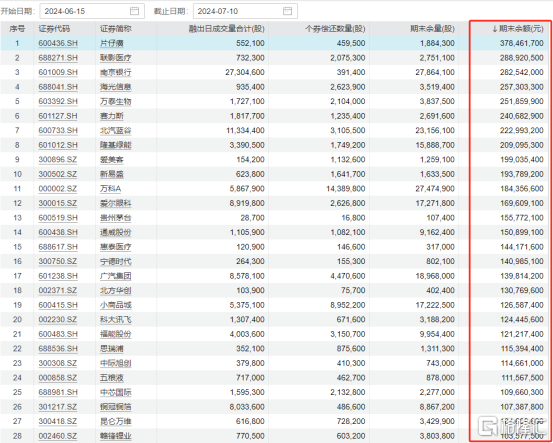Select the ending quantity cell 23,156,100
Image resolution: width=553 pixels, height=443 pixels.
435,131
